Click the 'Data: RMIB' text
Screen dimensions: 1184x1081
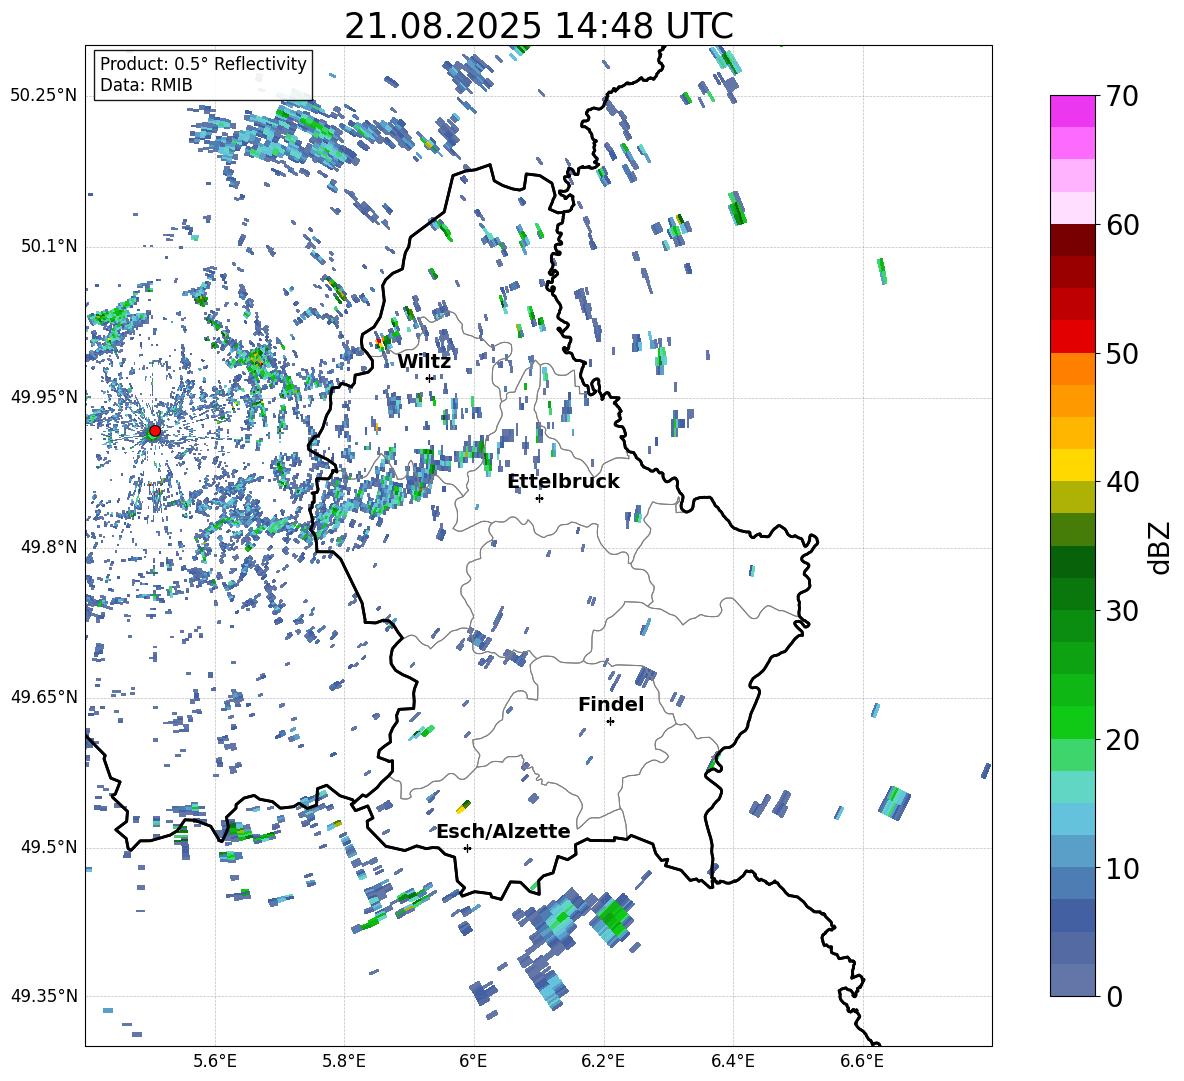click(146, 85)
